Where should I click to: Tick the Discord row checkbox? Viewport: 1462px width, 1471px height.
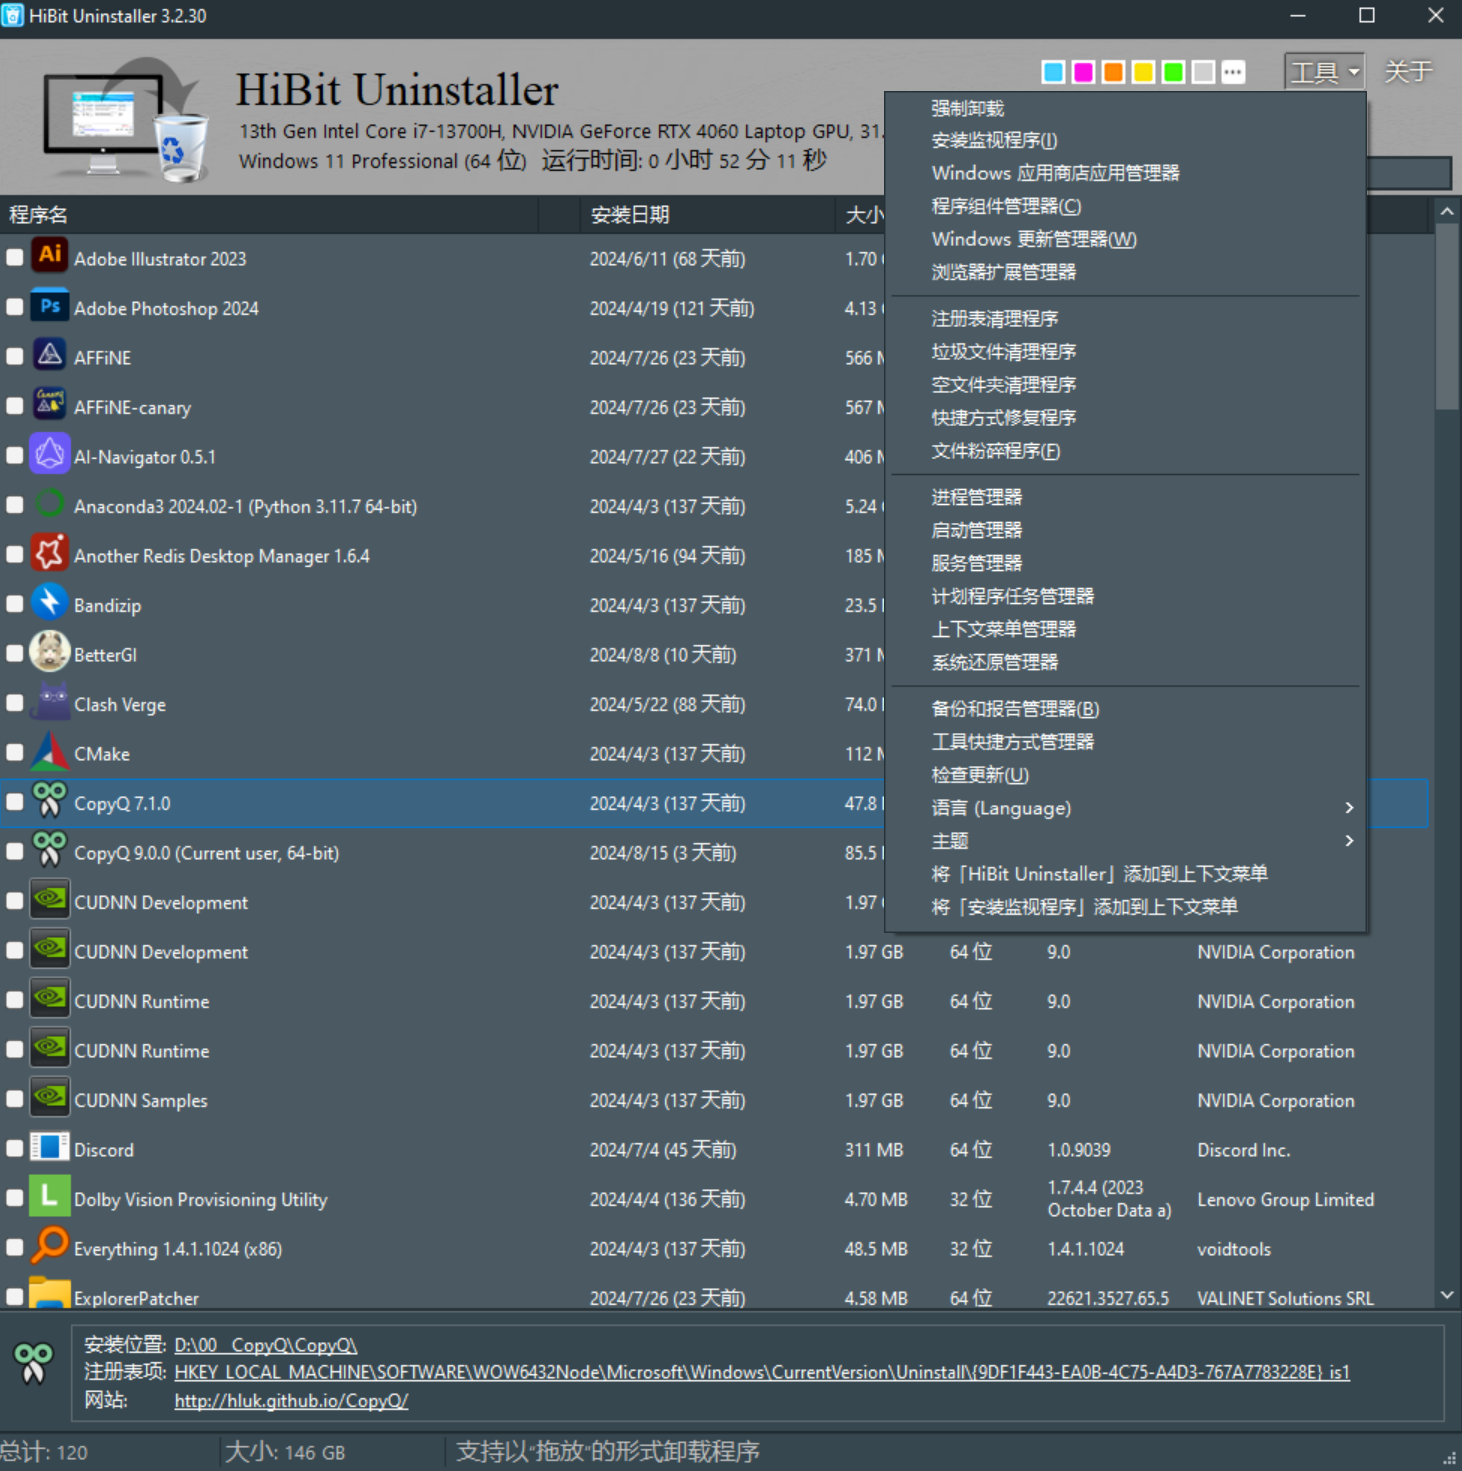(15, 1149)
